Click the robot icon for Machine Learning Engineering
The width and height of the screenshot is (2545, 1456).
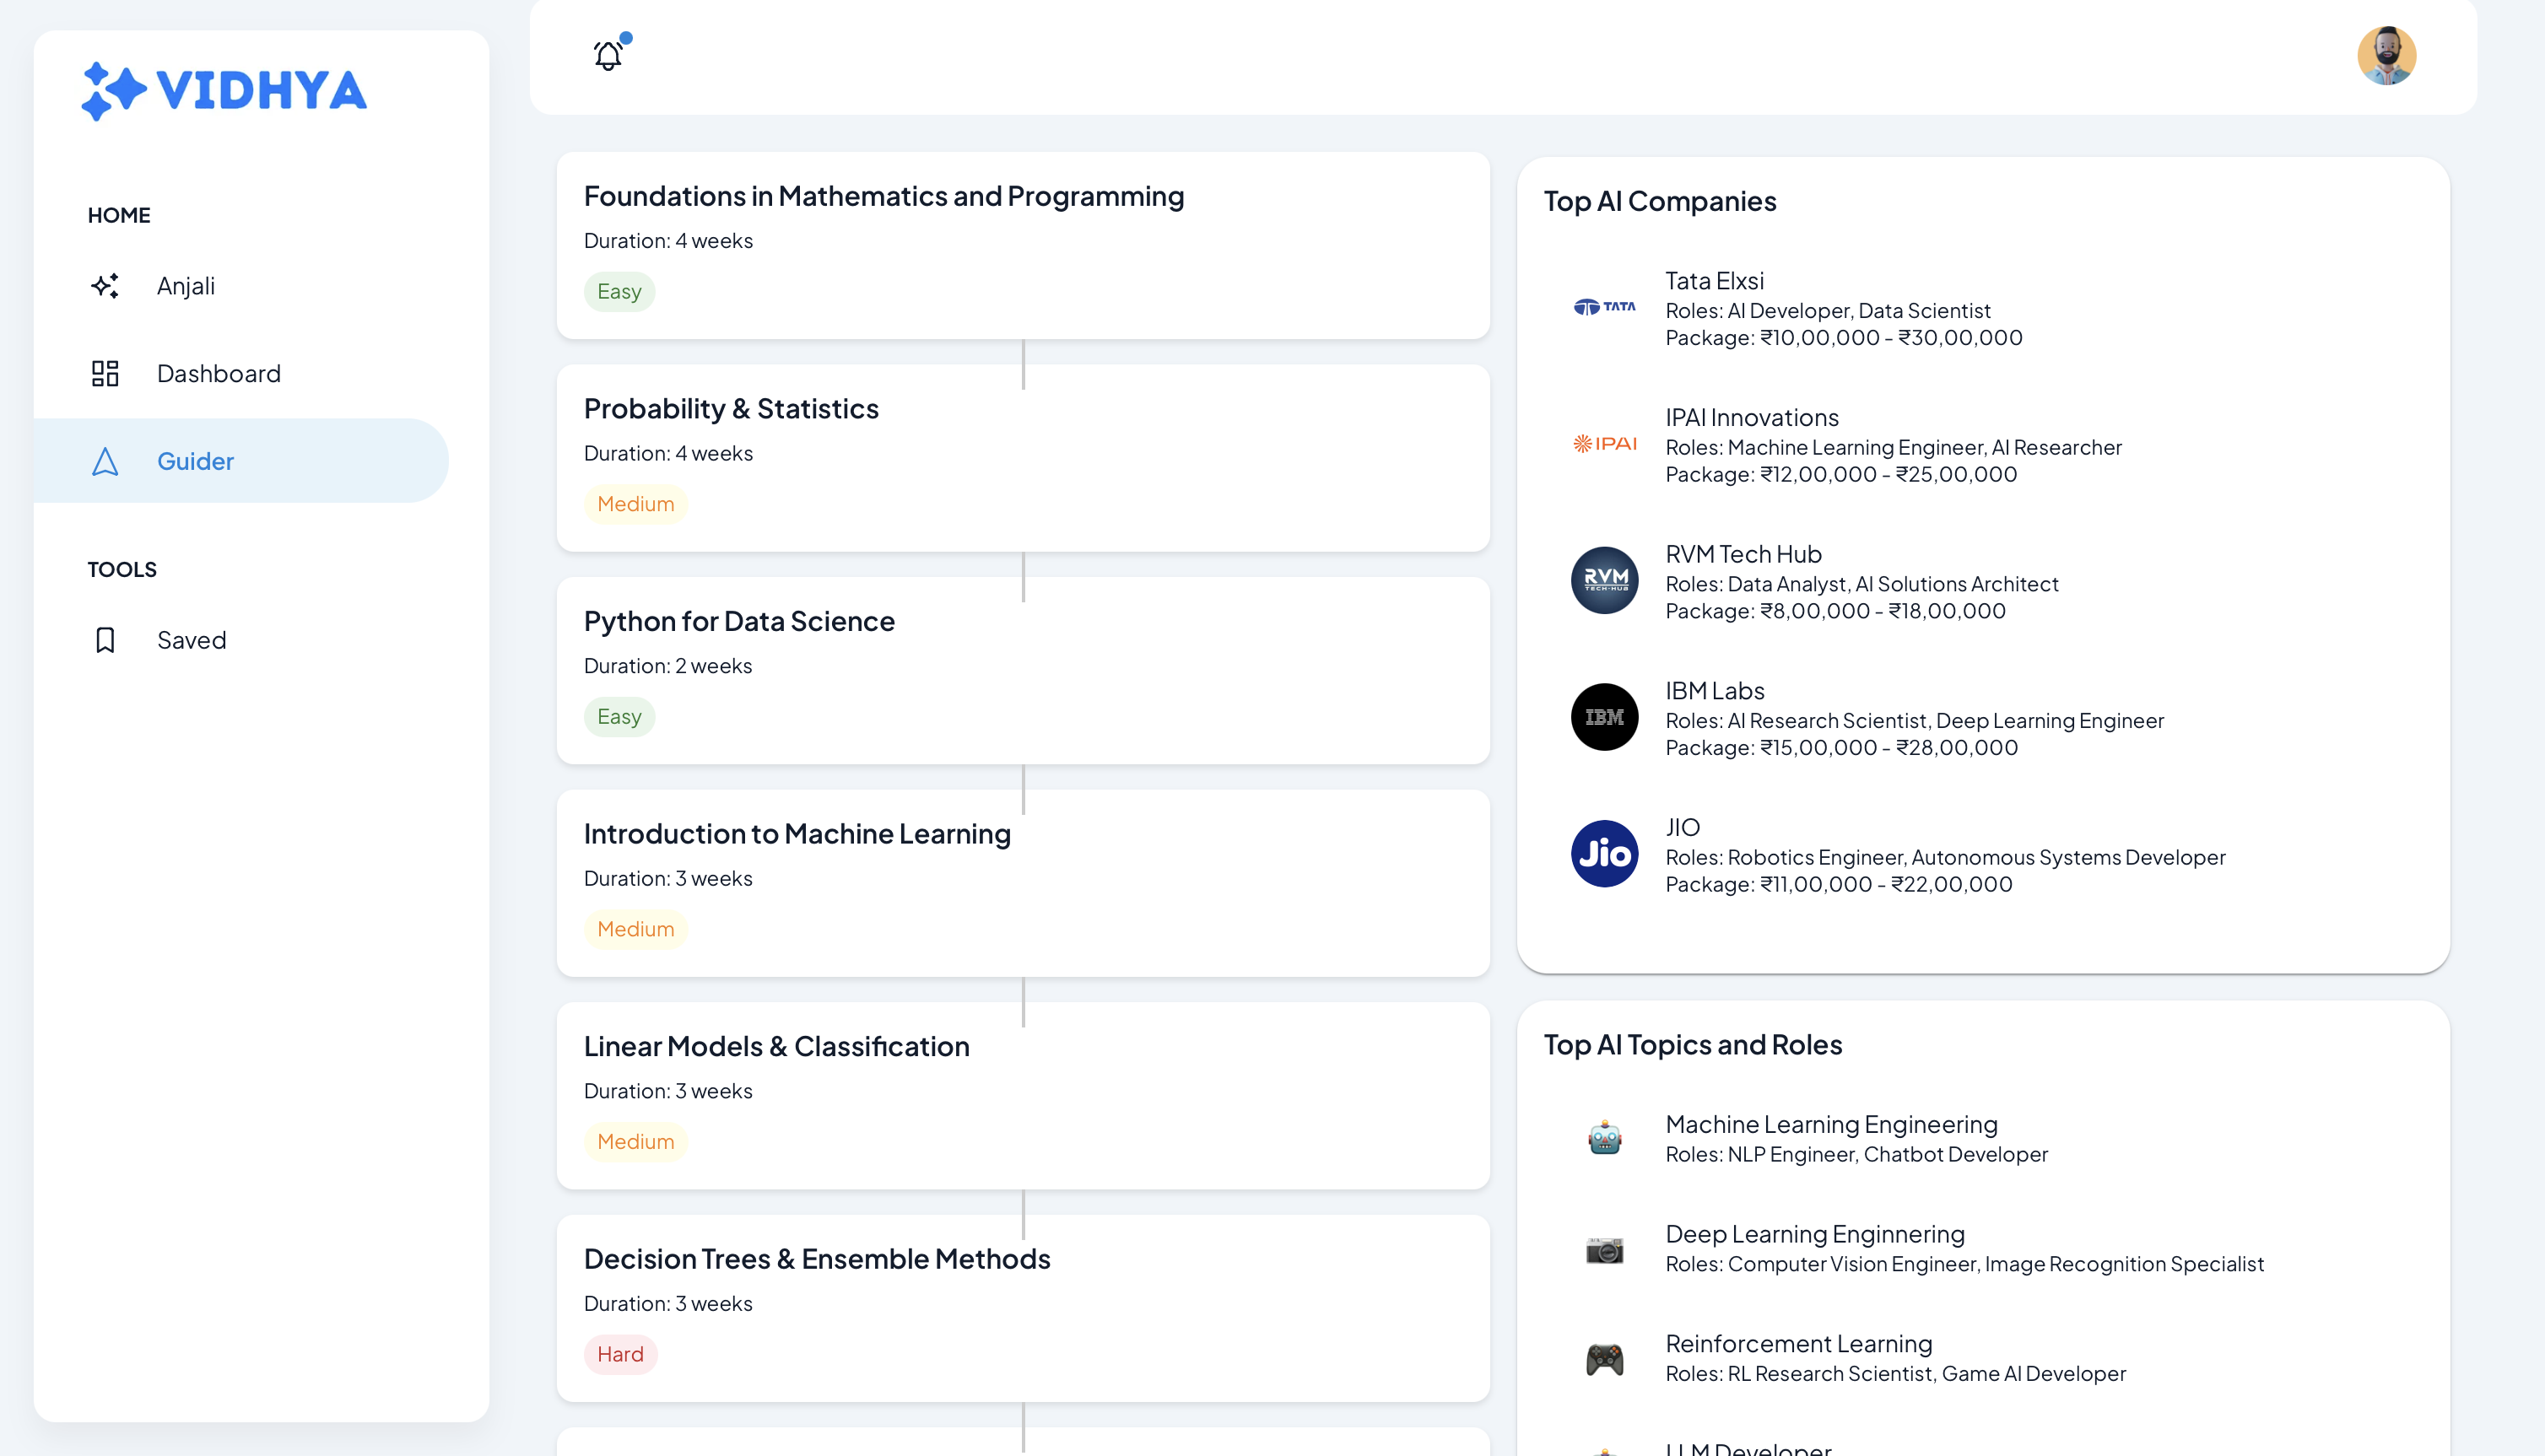point(1604,1138)
